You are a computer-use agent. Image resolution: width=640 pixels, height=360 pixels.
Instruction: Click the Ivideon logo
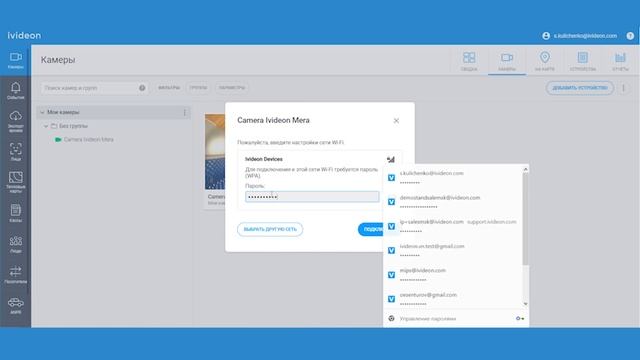[24, 36]
